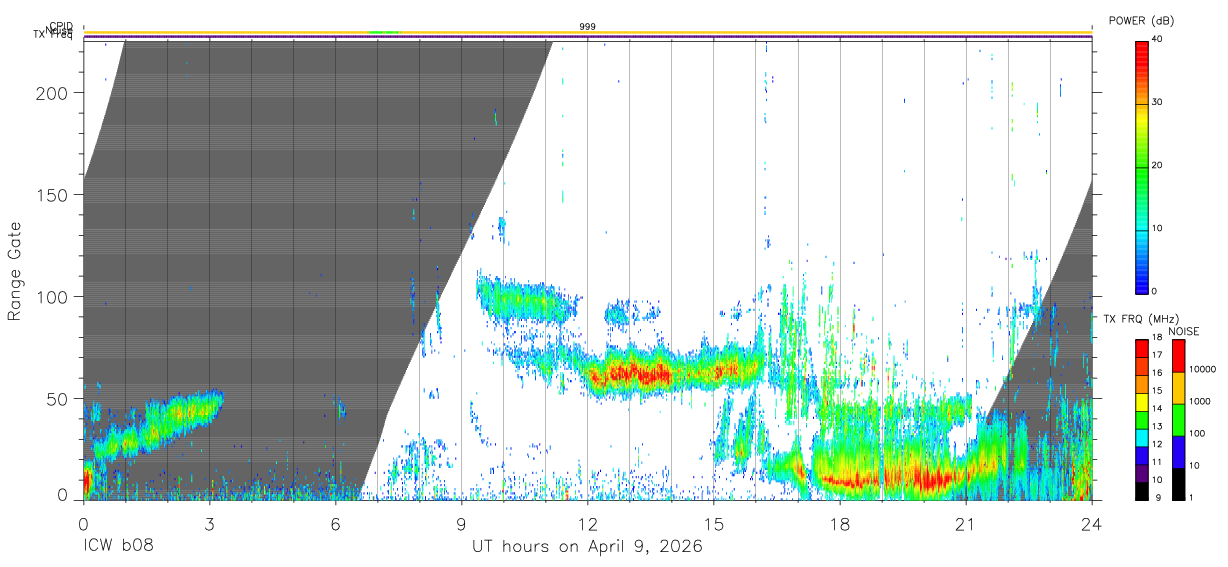Screen dimensions: 1228x567
Task: Click the '18' tick label on UT hours axis
Action: (840, 524)
